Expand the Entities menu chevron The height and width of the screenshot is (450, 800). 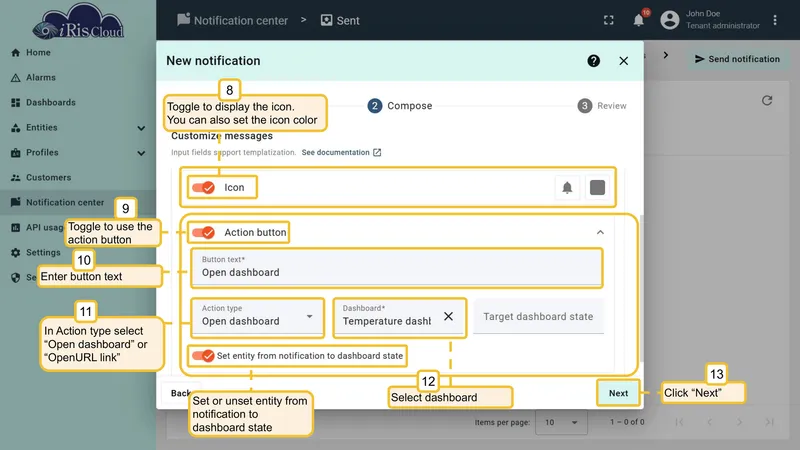pyautogui.click(x=141, y=128)
